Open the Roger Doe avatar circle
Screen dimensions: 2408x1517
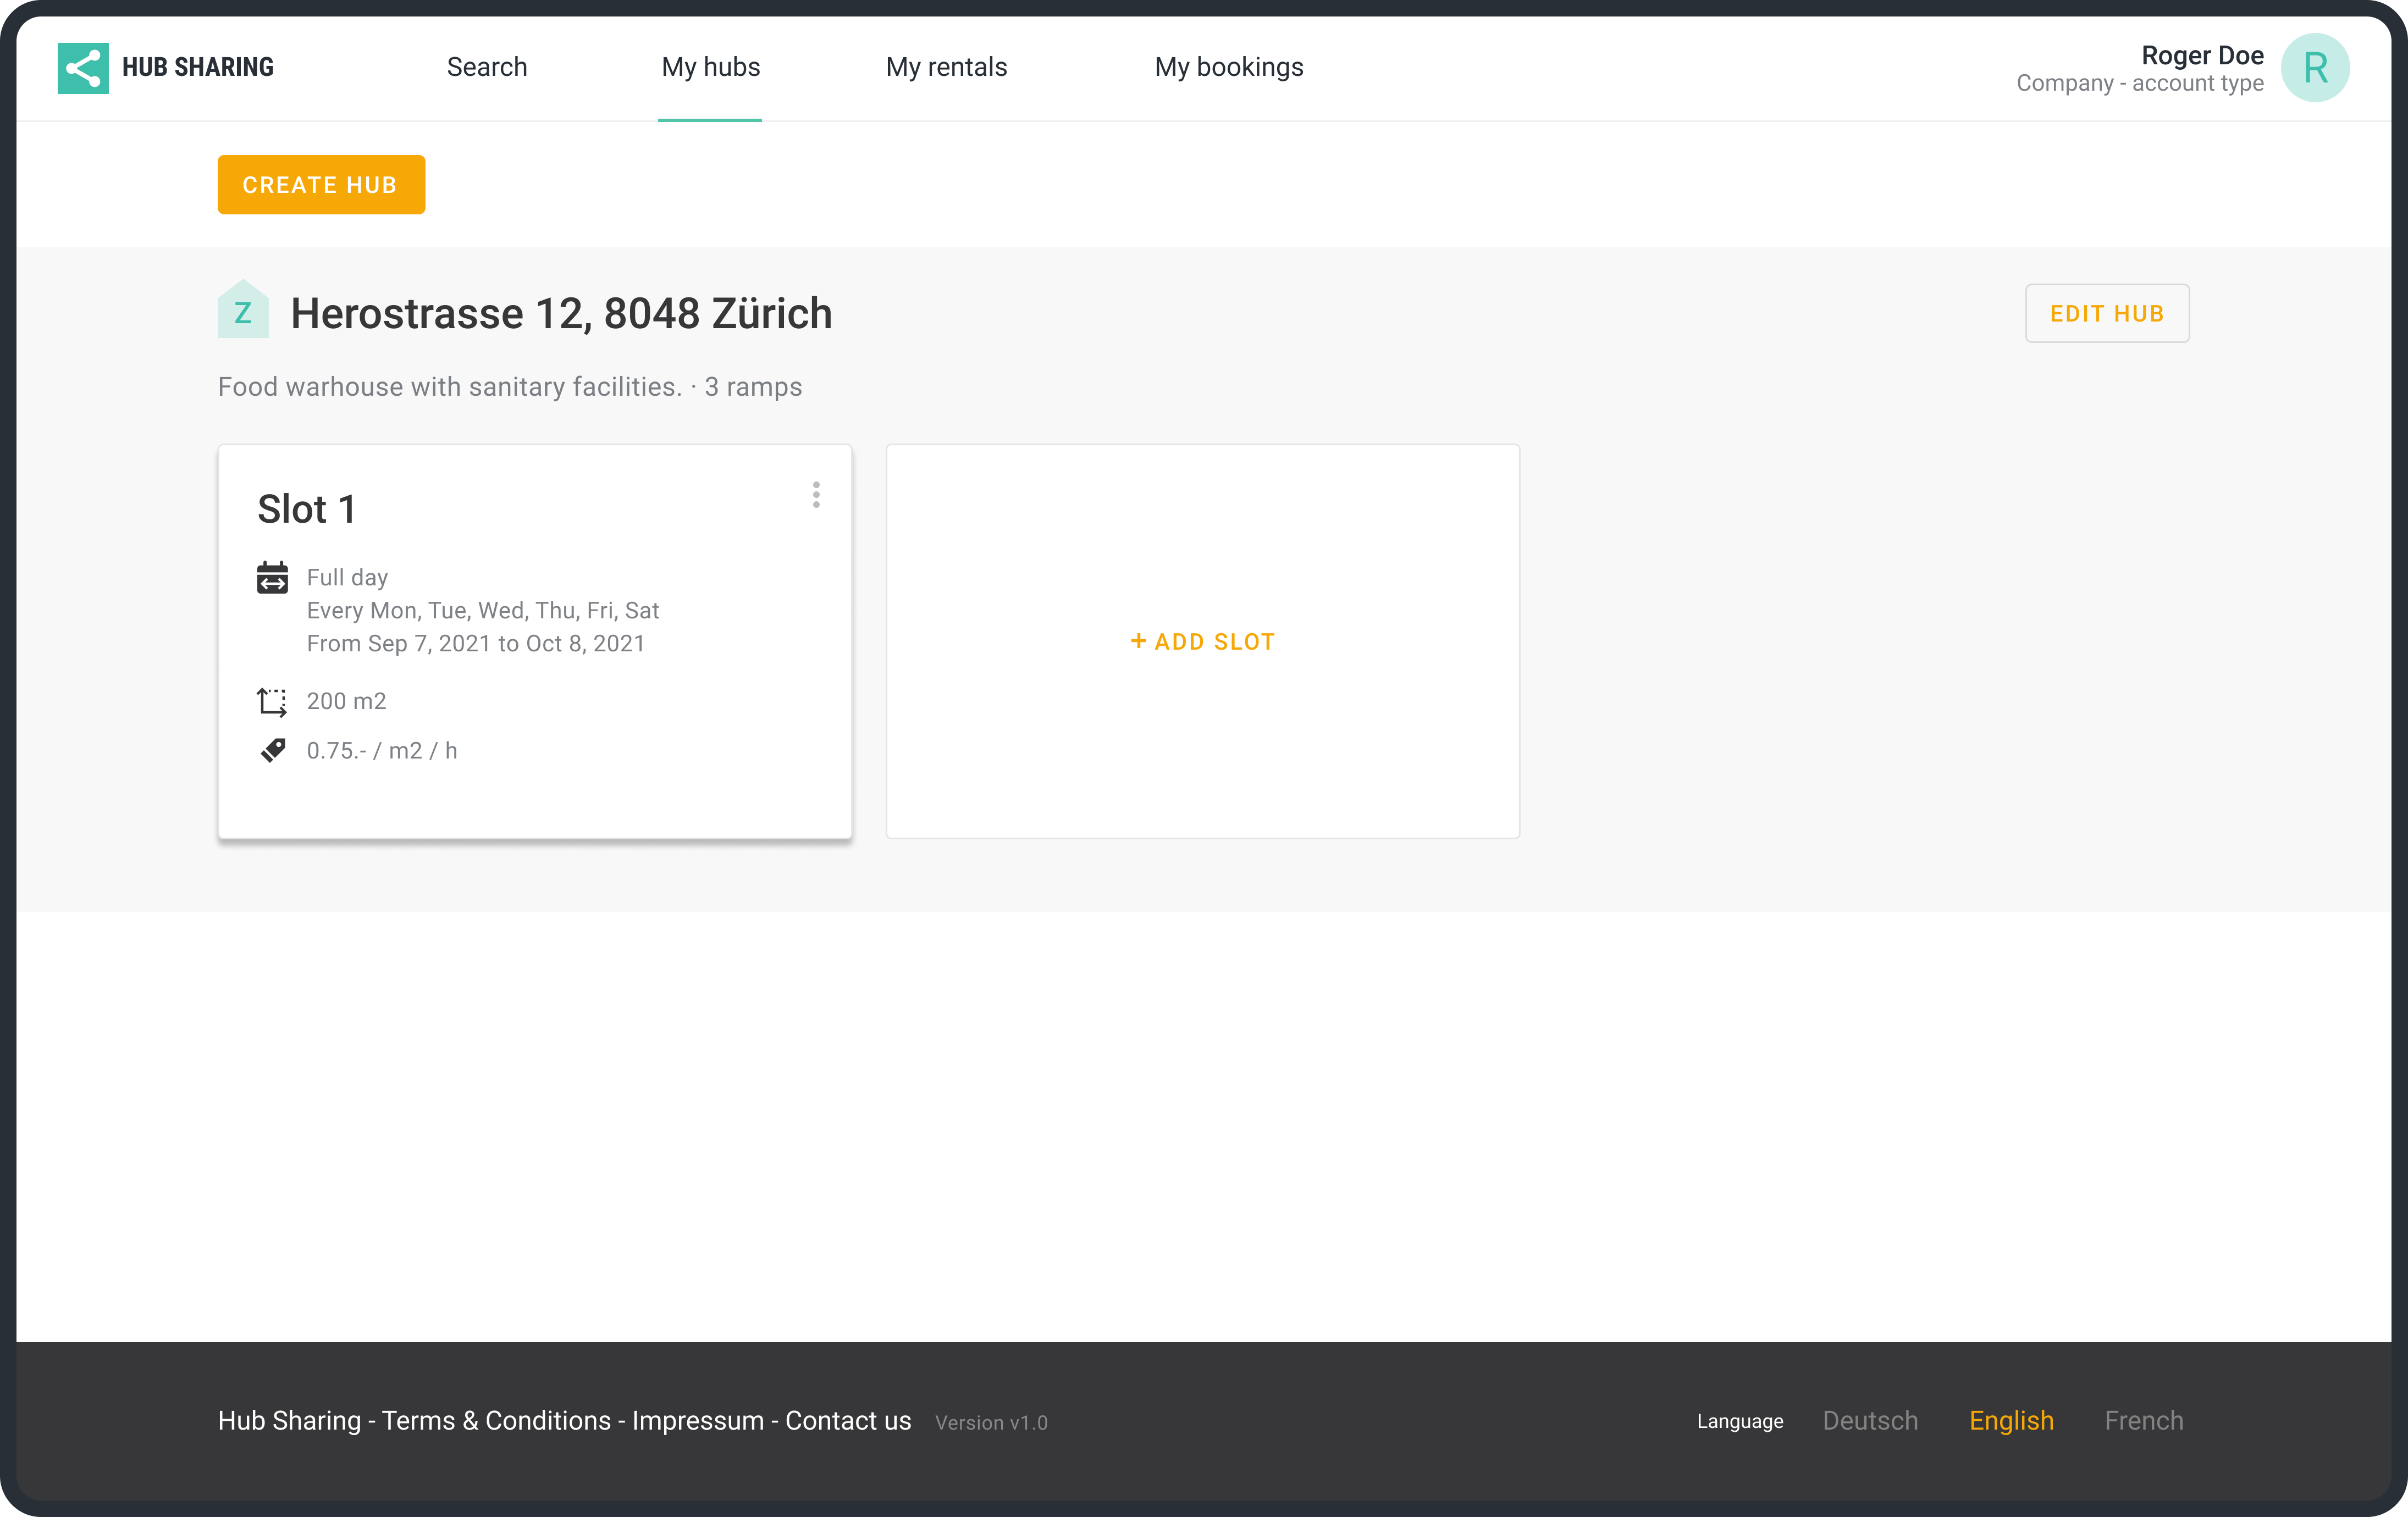(2314, 68)
